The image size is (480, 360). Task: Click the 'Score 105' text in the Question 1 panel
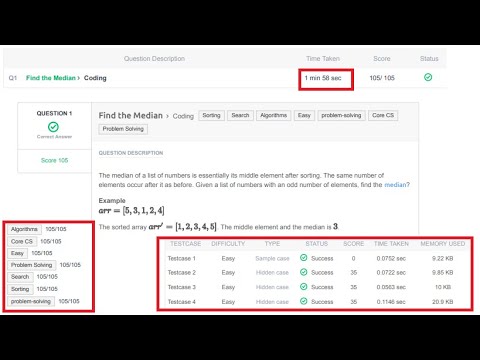(54, 160)
